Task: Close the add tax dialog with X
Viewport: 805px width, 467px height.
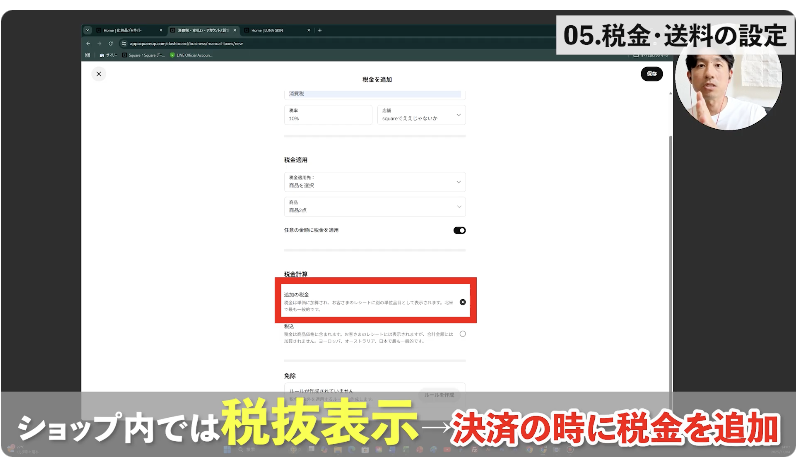Action: (98, 74)
